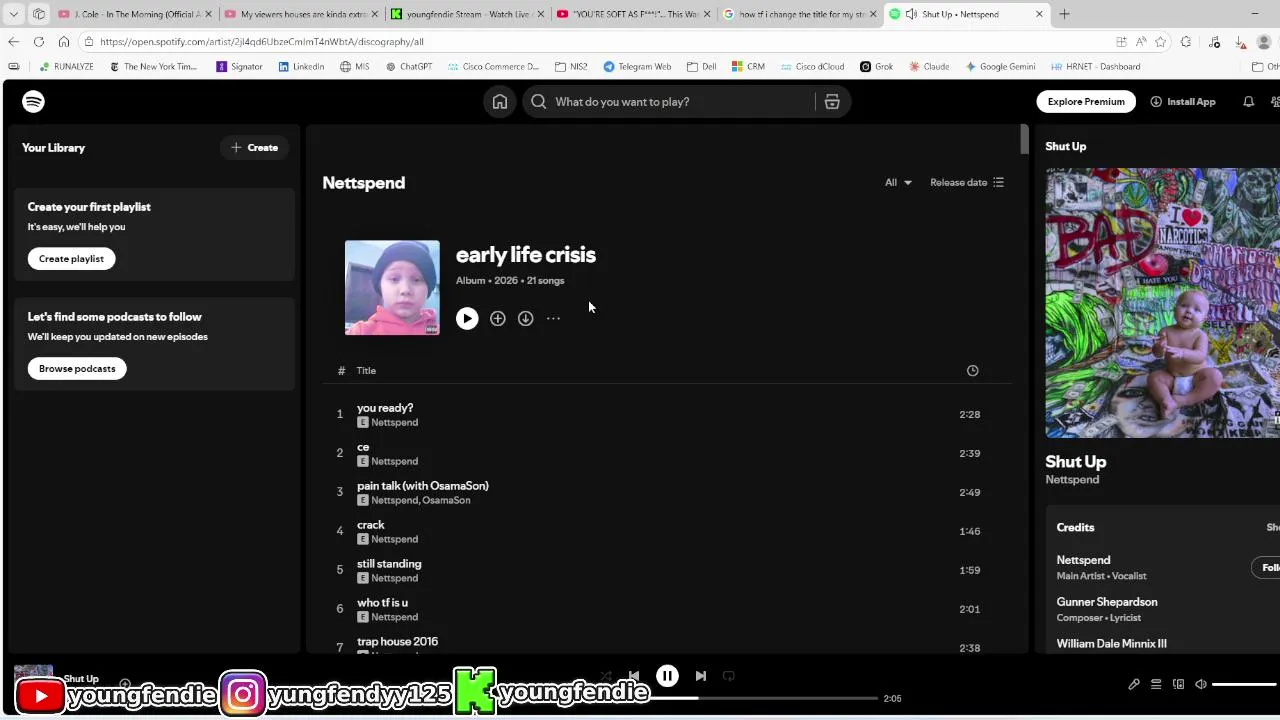The image size is (1280, 720).
Task: Open a new browser tab
Action: coord(1064,14)
